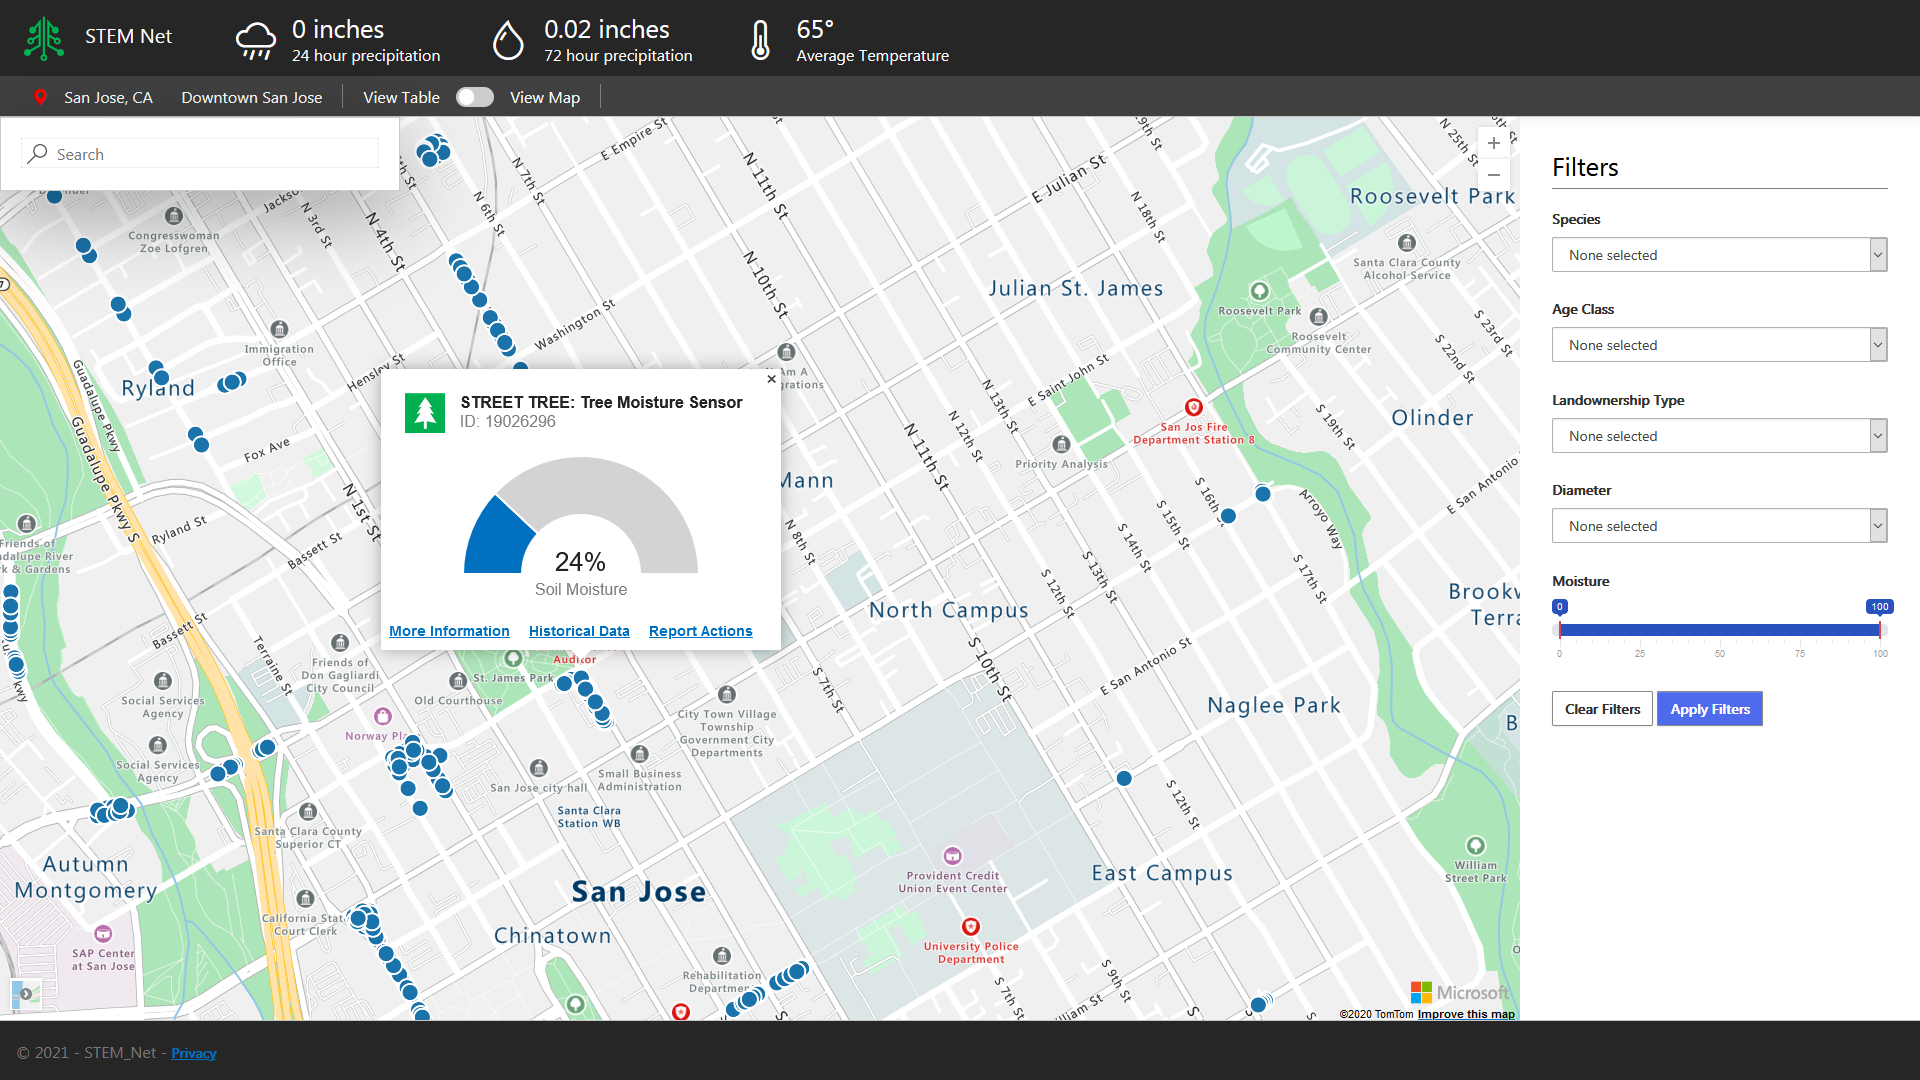1920x1080 pixels.
Task: Open the Species dropdown
Action: 1719,255
